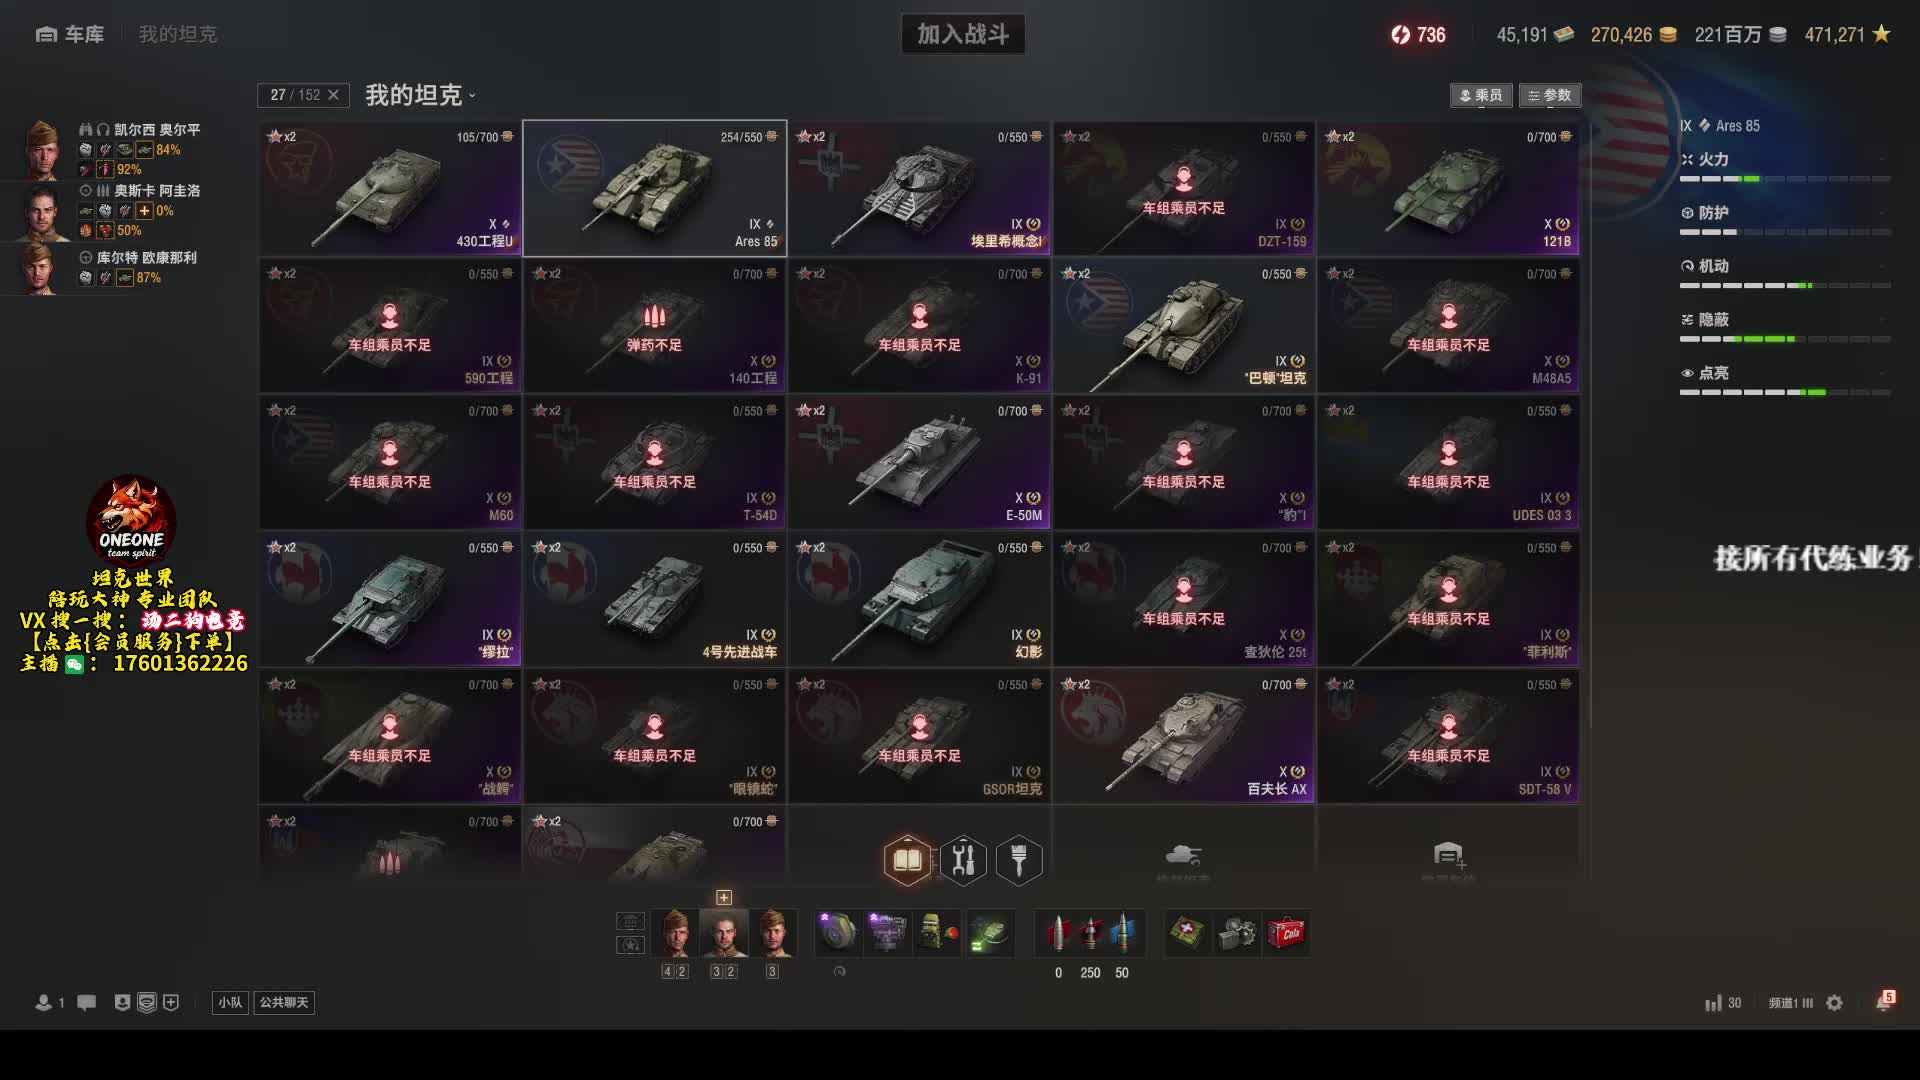The image size is (1920, 1080).
Task: Expand the 我的坦克 dropdown header
Action: click(420, 95)
